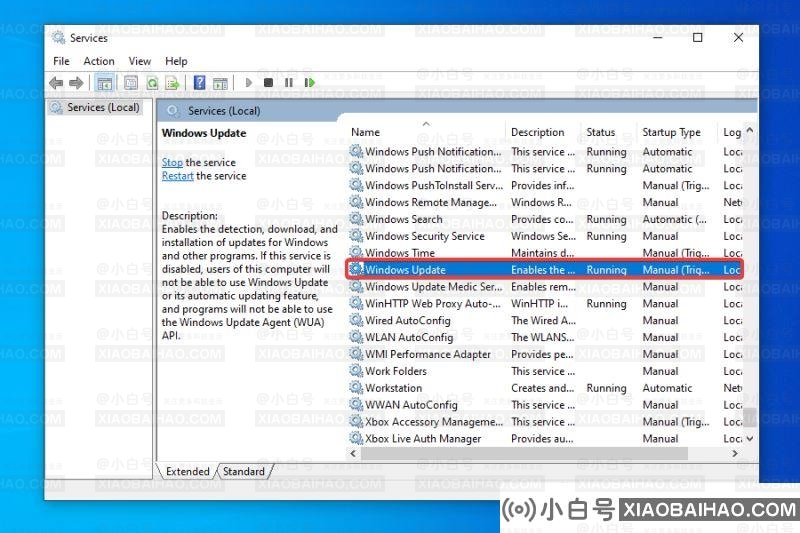Screen dimensions: 800x533
Task: Click Automatic startup type of Workstation
Action: click(667, 388)
